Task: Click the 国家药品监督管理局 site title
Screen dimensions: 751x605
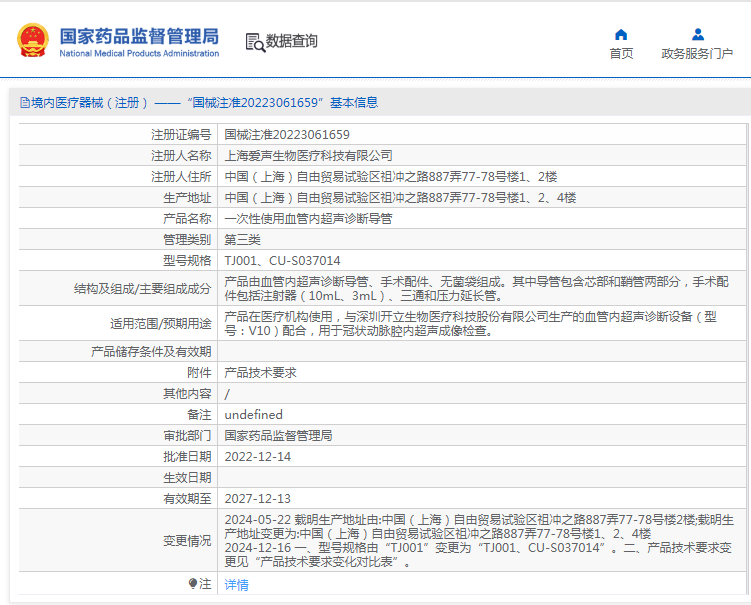Action: point(139,36)
